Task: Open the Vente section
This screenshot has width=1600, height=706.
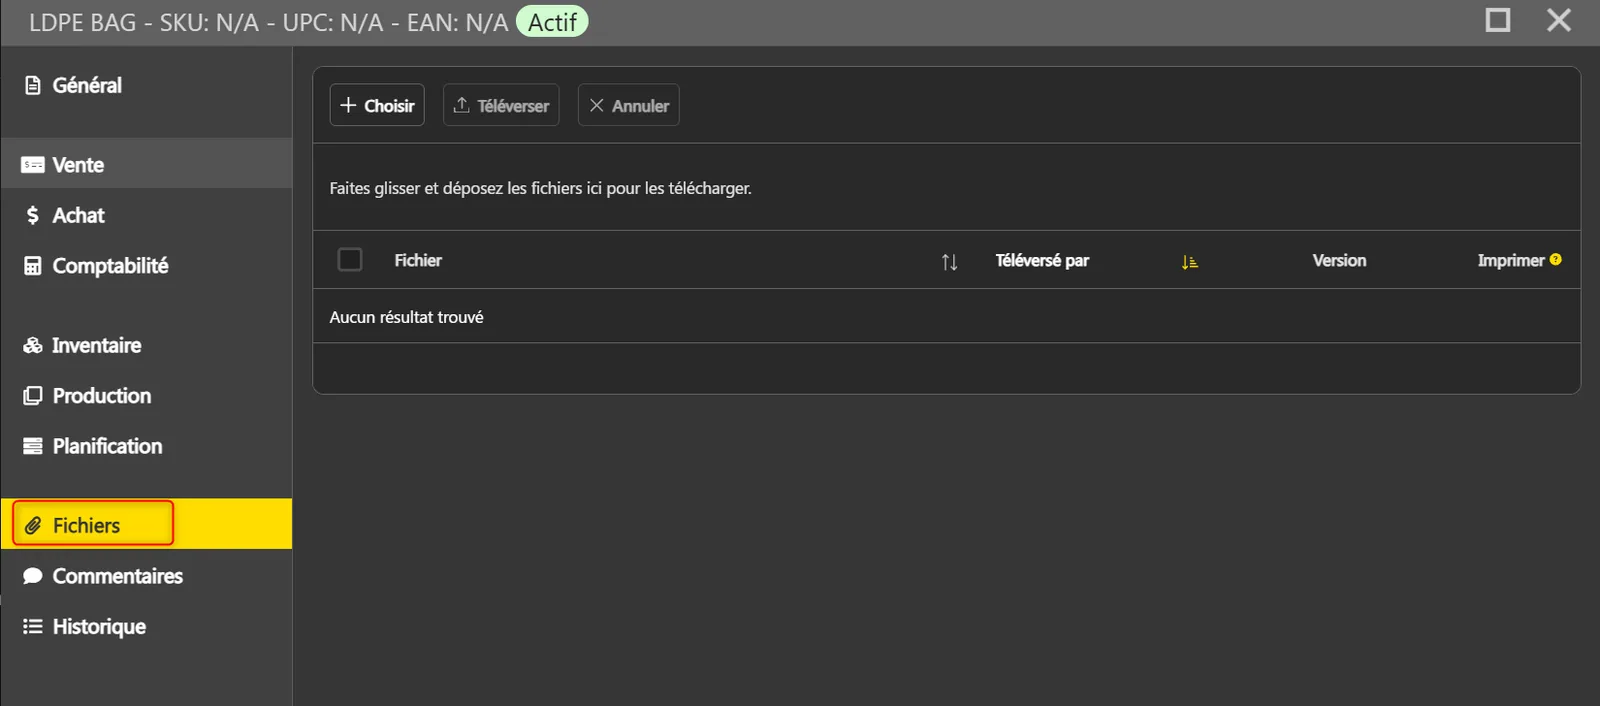Action: [146, 165]
